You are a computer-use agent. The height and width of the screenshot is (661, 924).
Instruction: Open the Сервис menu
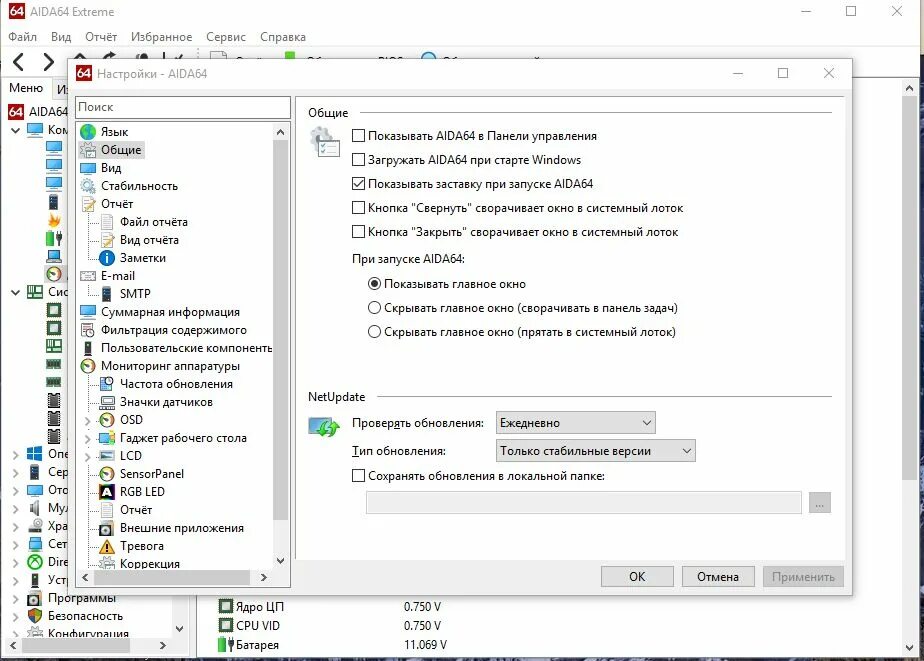(226, 37)
